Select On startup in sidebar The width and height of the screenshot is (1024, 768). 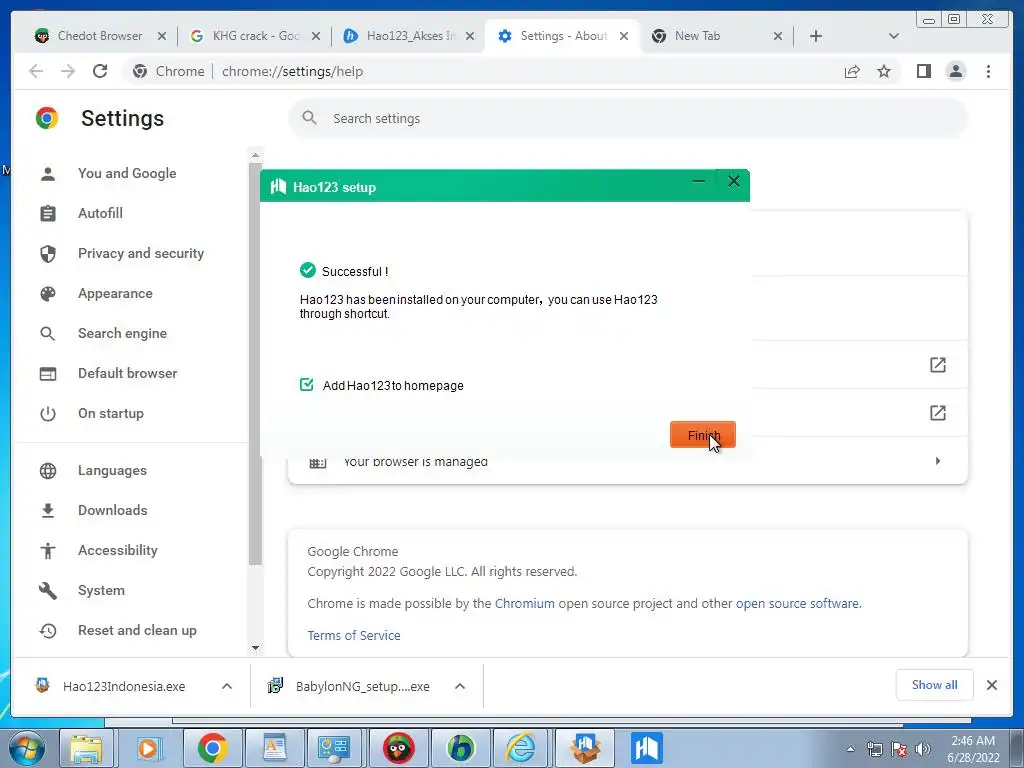tap(110, 413)
